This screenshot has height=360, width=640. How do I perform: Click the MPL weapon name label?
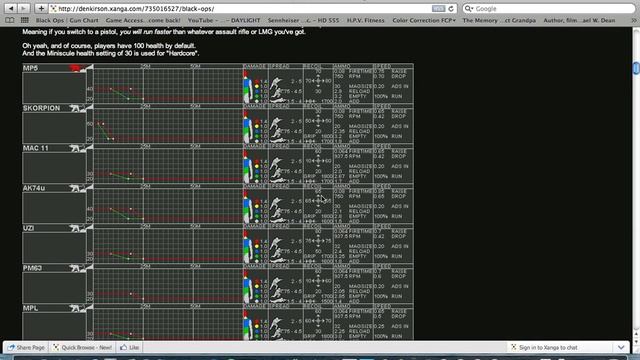click(x=30, y=308)
